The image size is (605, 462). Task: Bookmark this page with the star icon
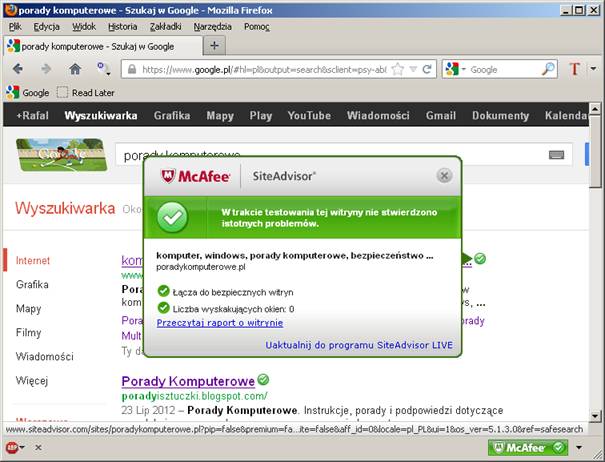397,69
